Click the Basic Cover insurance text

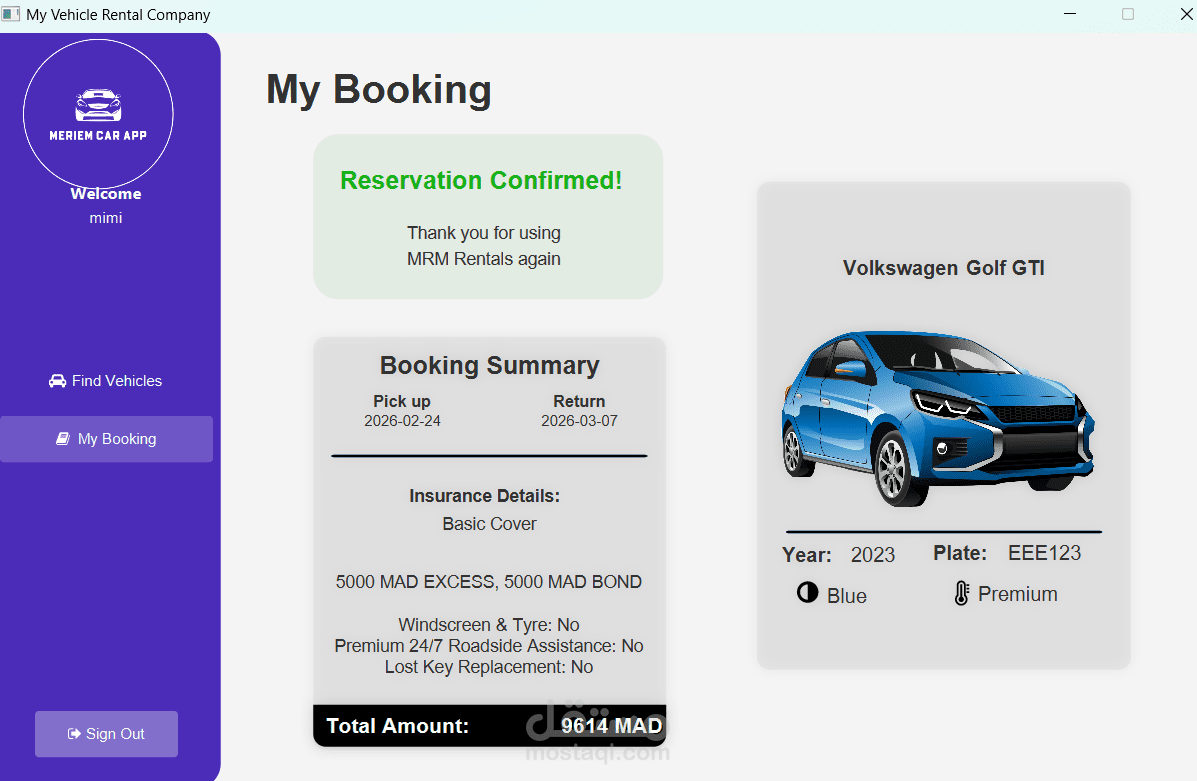pos(489,524)
